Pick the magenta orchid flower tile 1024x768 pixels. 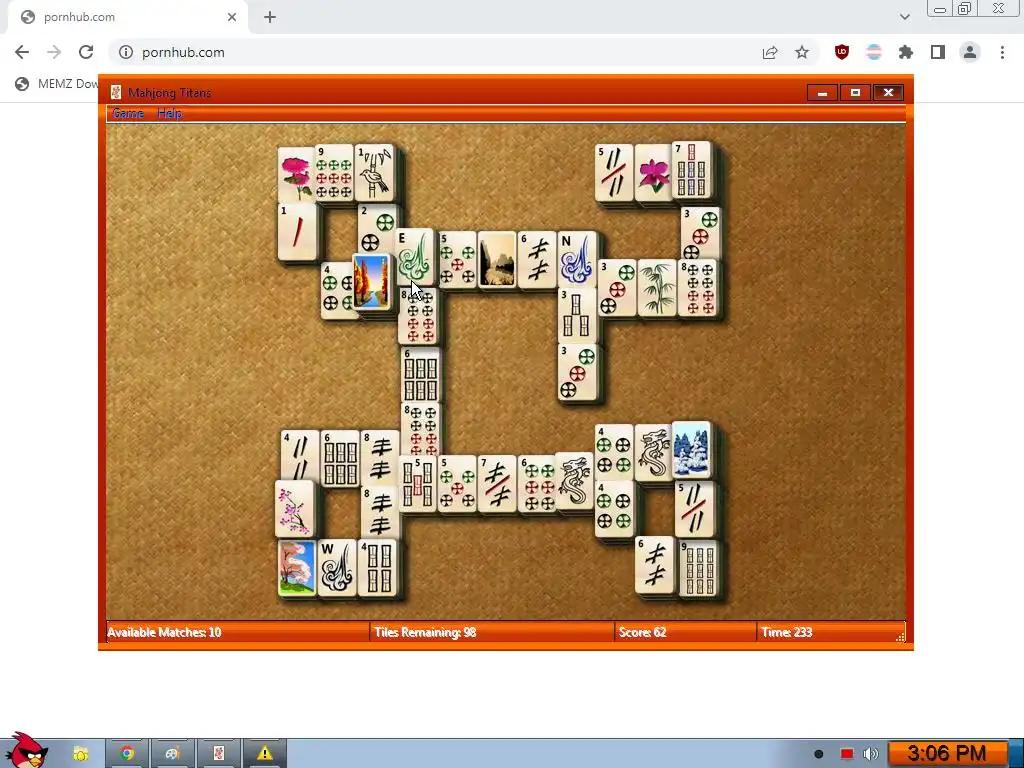[x=652, y=174]
